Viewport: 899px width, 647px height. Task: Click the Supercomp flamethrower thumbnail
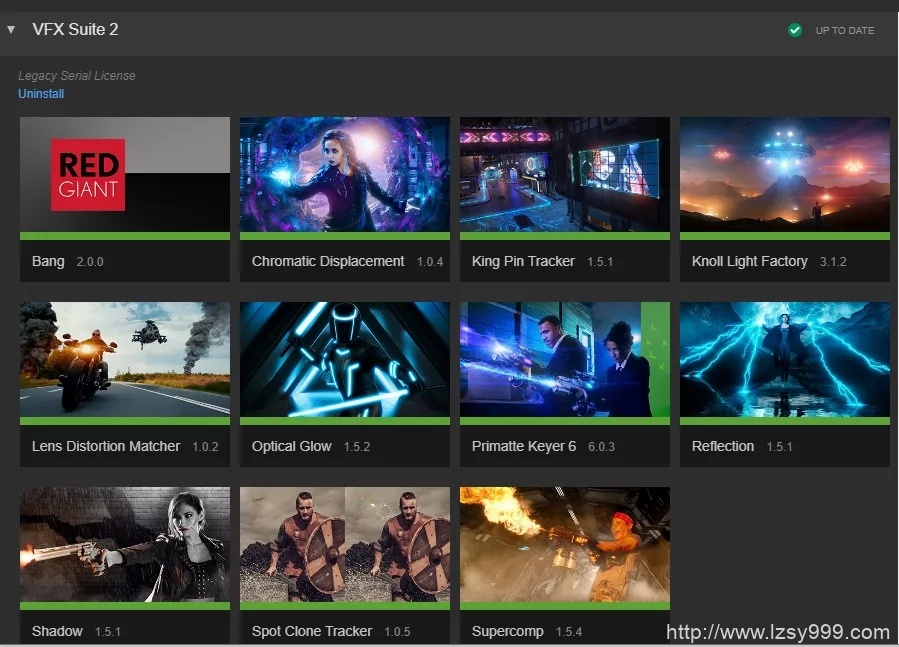point(564,544)
